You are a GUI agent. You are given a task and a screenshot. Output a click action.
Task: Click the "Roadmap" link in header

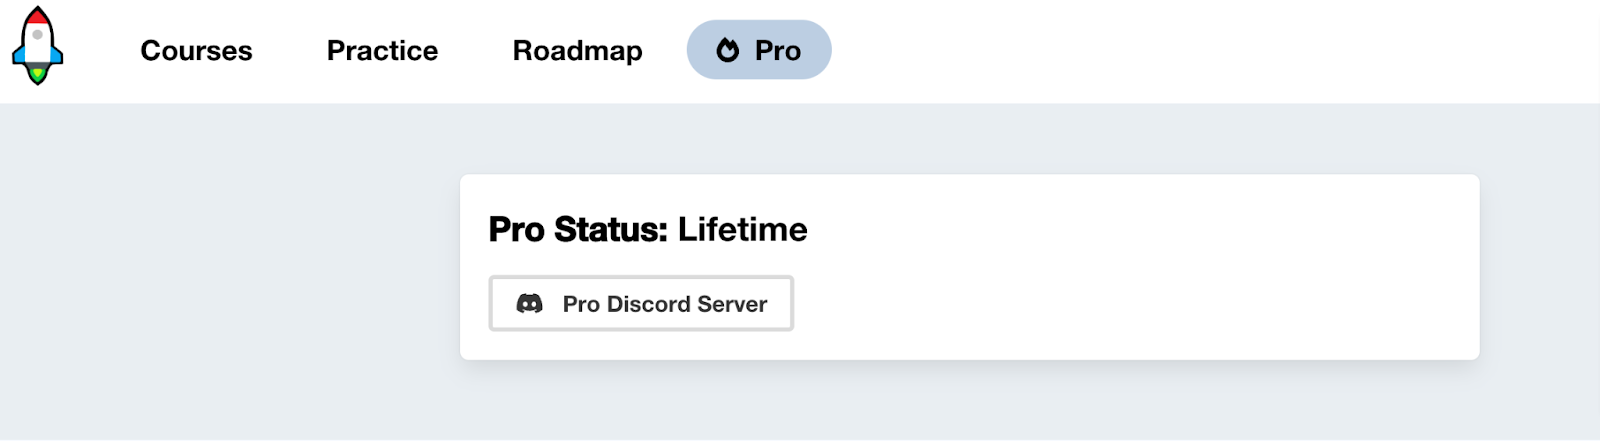click(x=577, y=50)
